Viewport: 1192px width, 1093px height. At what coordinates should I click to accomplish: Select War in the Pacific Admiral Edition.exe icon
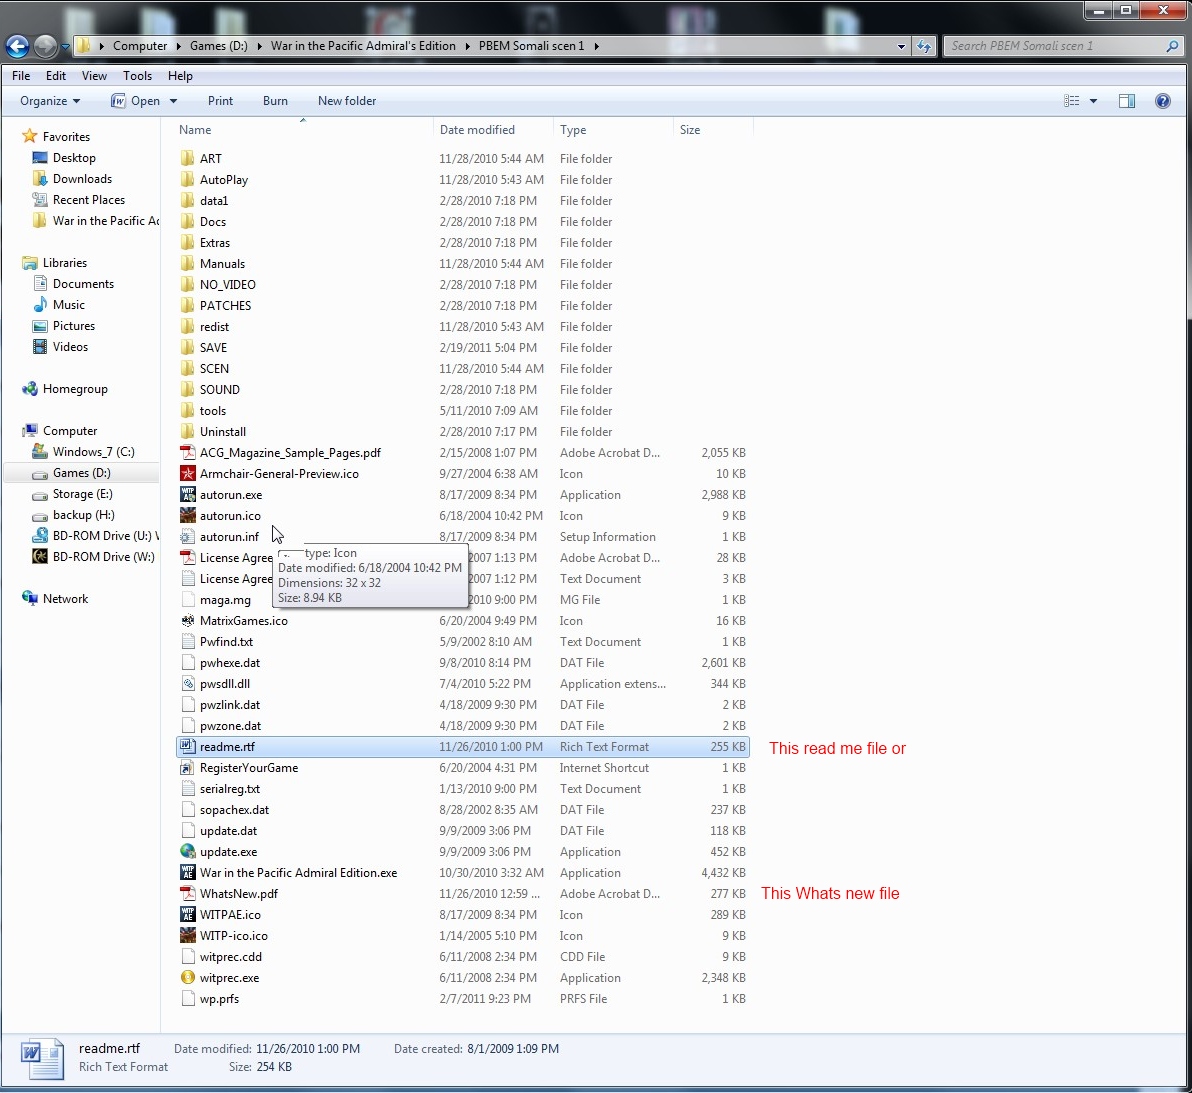(x=188, y=873)
